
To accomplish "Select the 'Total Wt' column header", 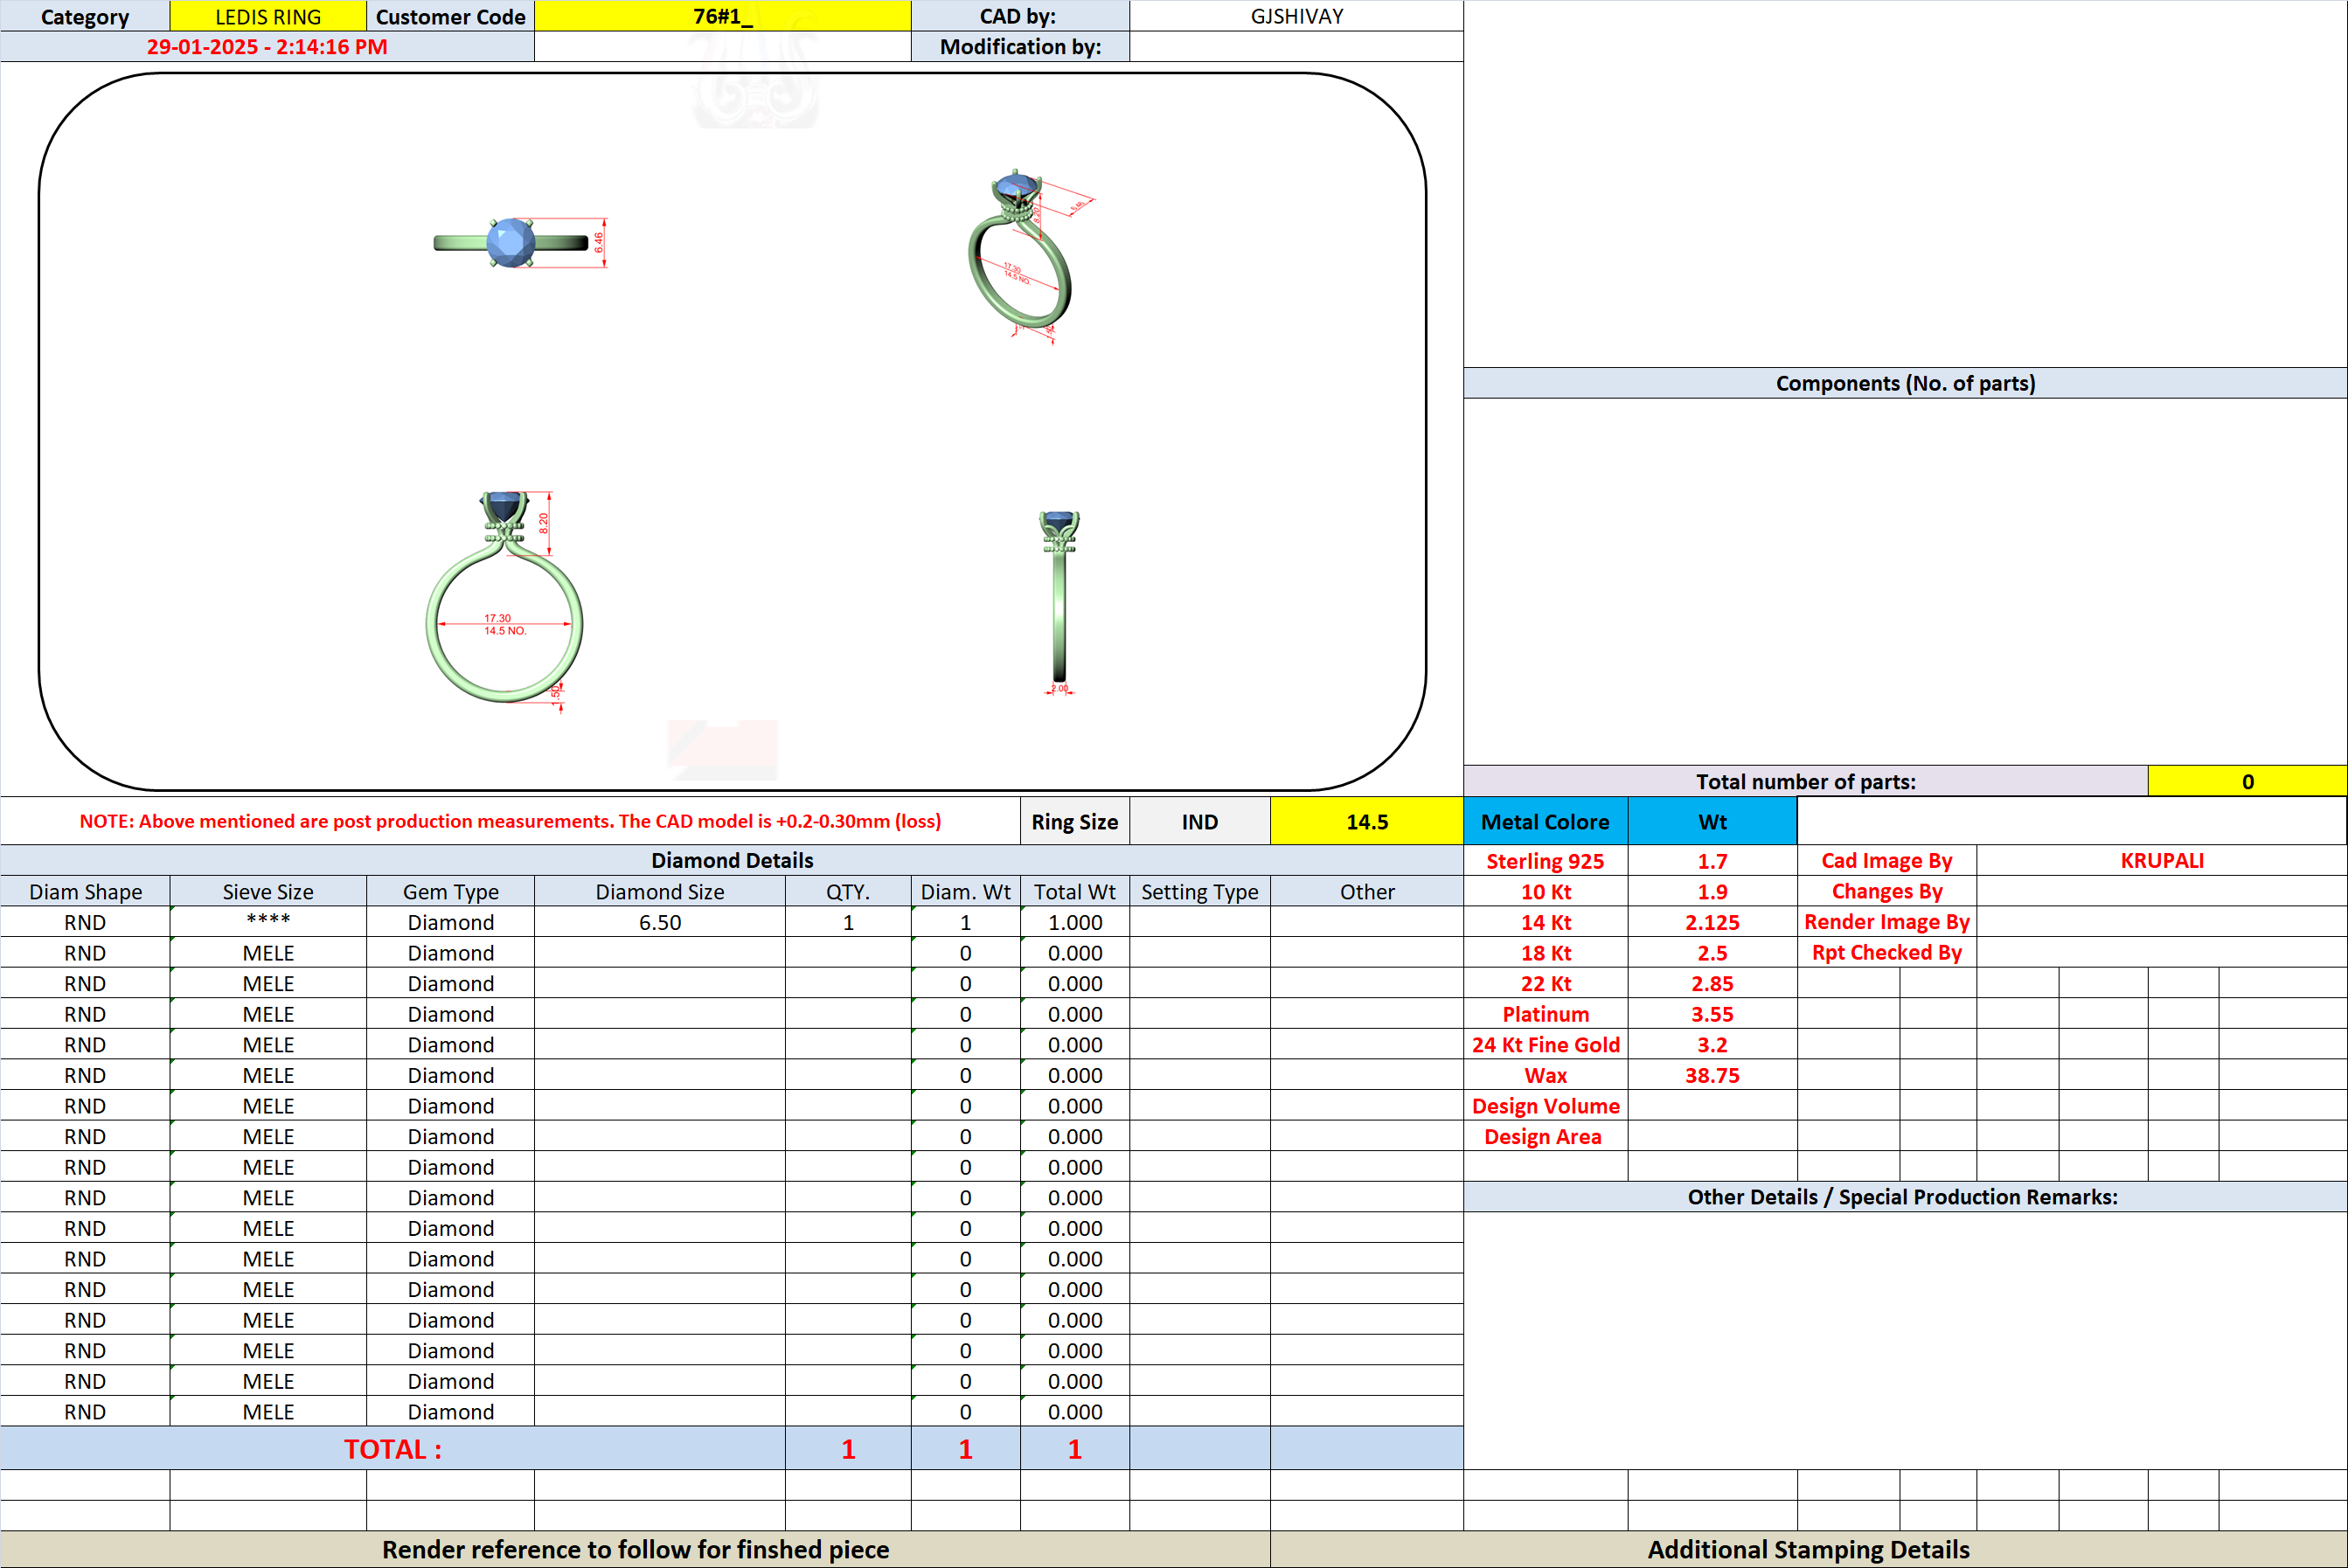I will (x=1075, y=891).
